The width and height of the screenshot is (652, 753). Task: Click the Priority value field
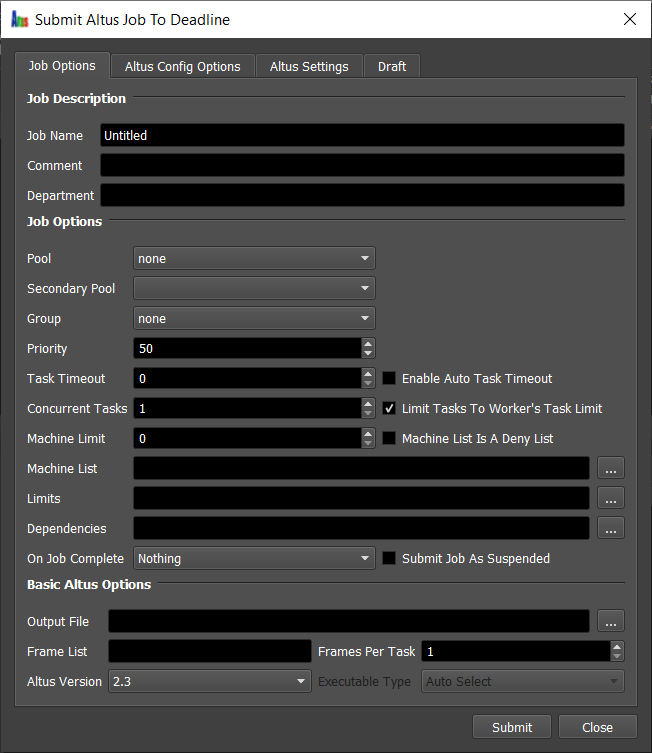247,348
